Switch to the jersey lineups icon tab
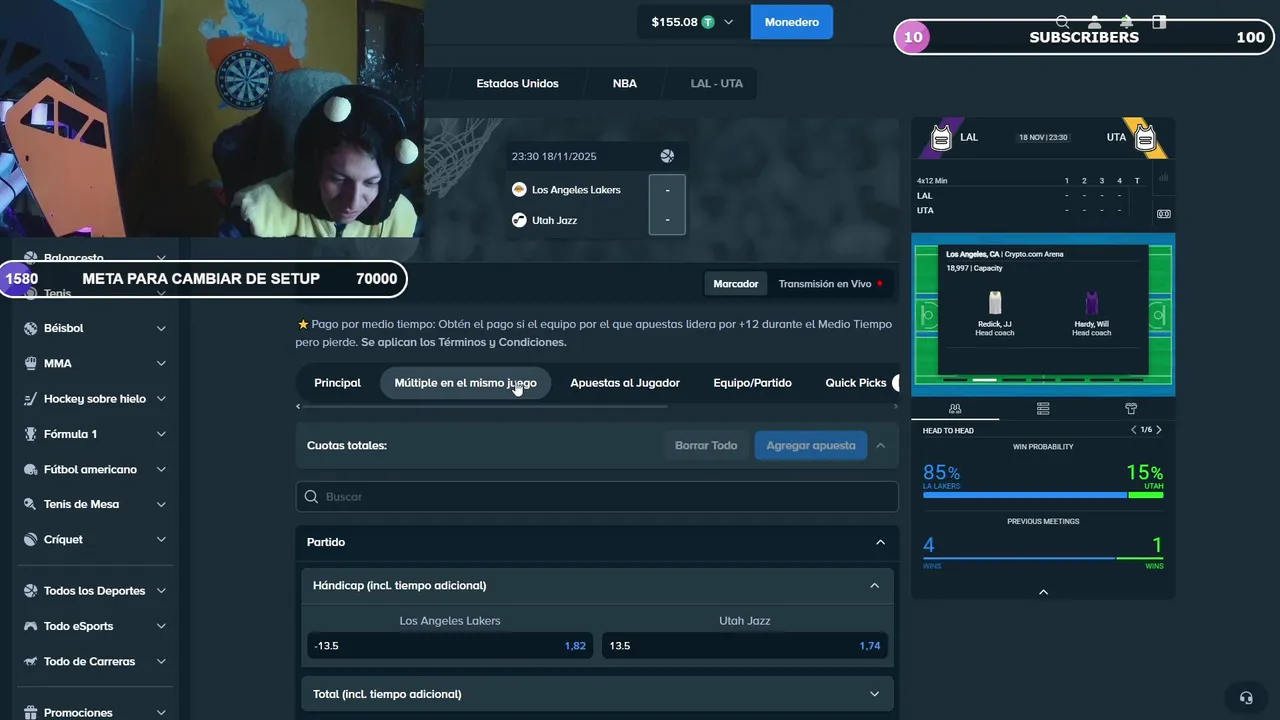The width and height of the screenshot is (1280, 720). click(1131, 408)
